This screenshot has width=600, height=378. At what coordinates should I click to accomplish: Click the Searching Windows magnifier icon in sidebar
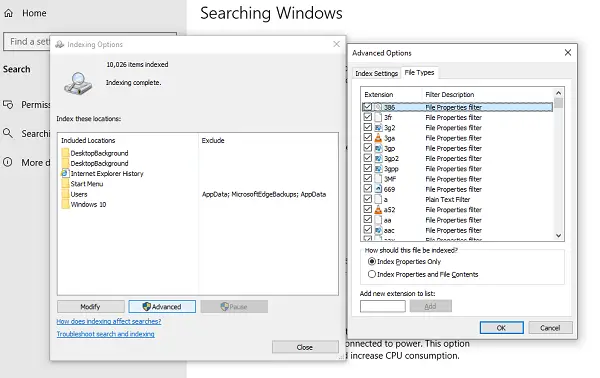[x=8, y=133]
